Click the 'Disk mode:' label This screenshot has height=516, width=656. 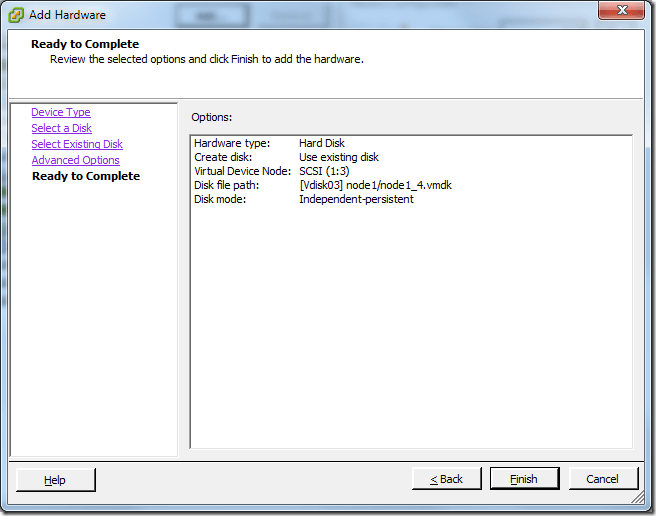pyautogui.click(x=220, y=199)
